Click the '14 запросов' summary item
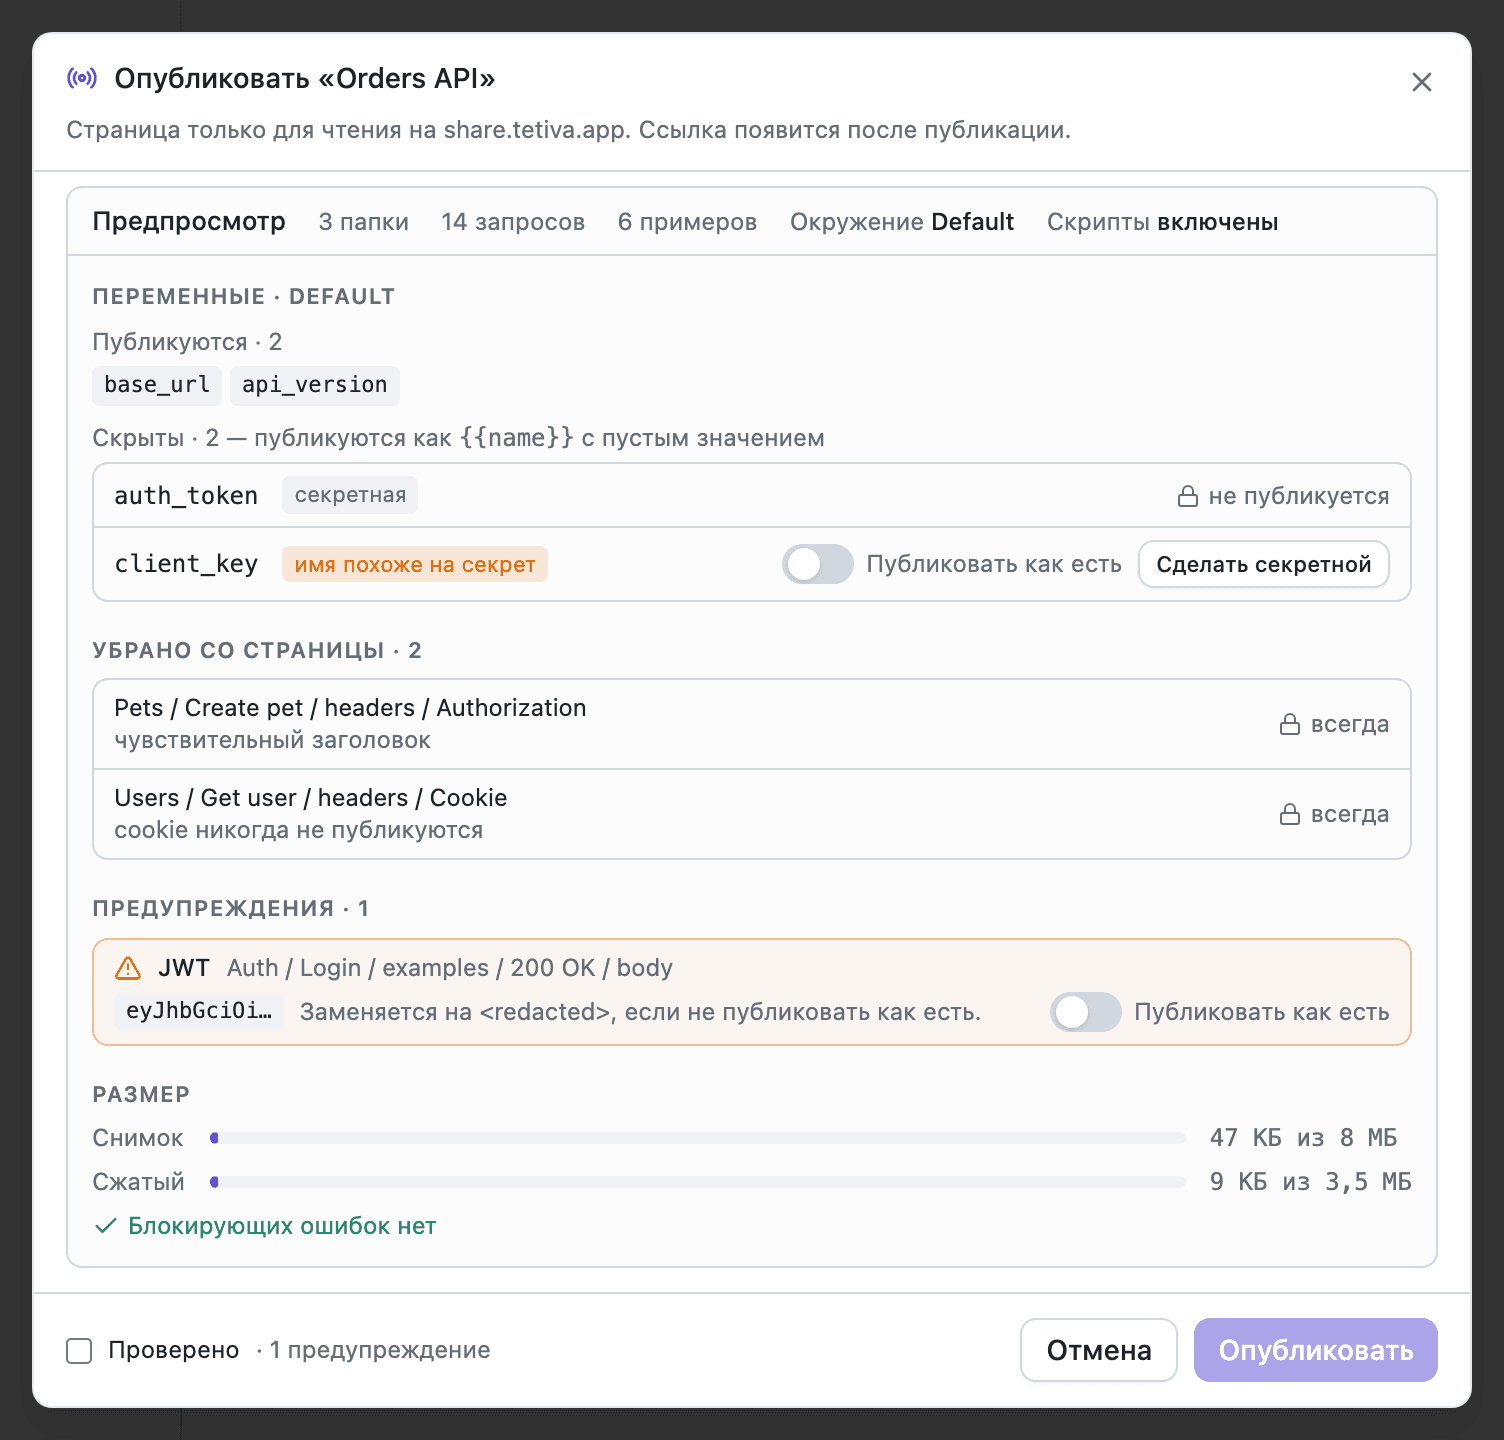 tap(513, 222)
